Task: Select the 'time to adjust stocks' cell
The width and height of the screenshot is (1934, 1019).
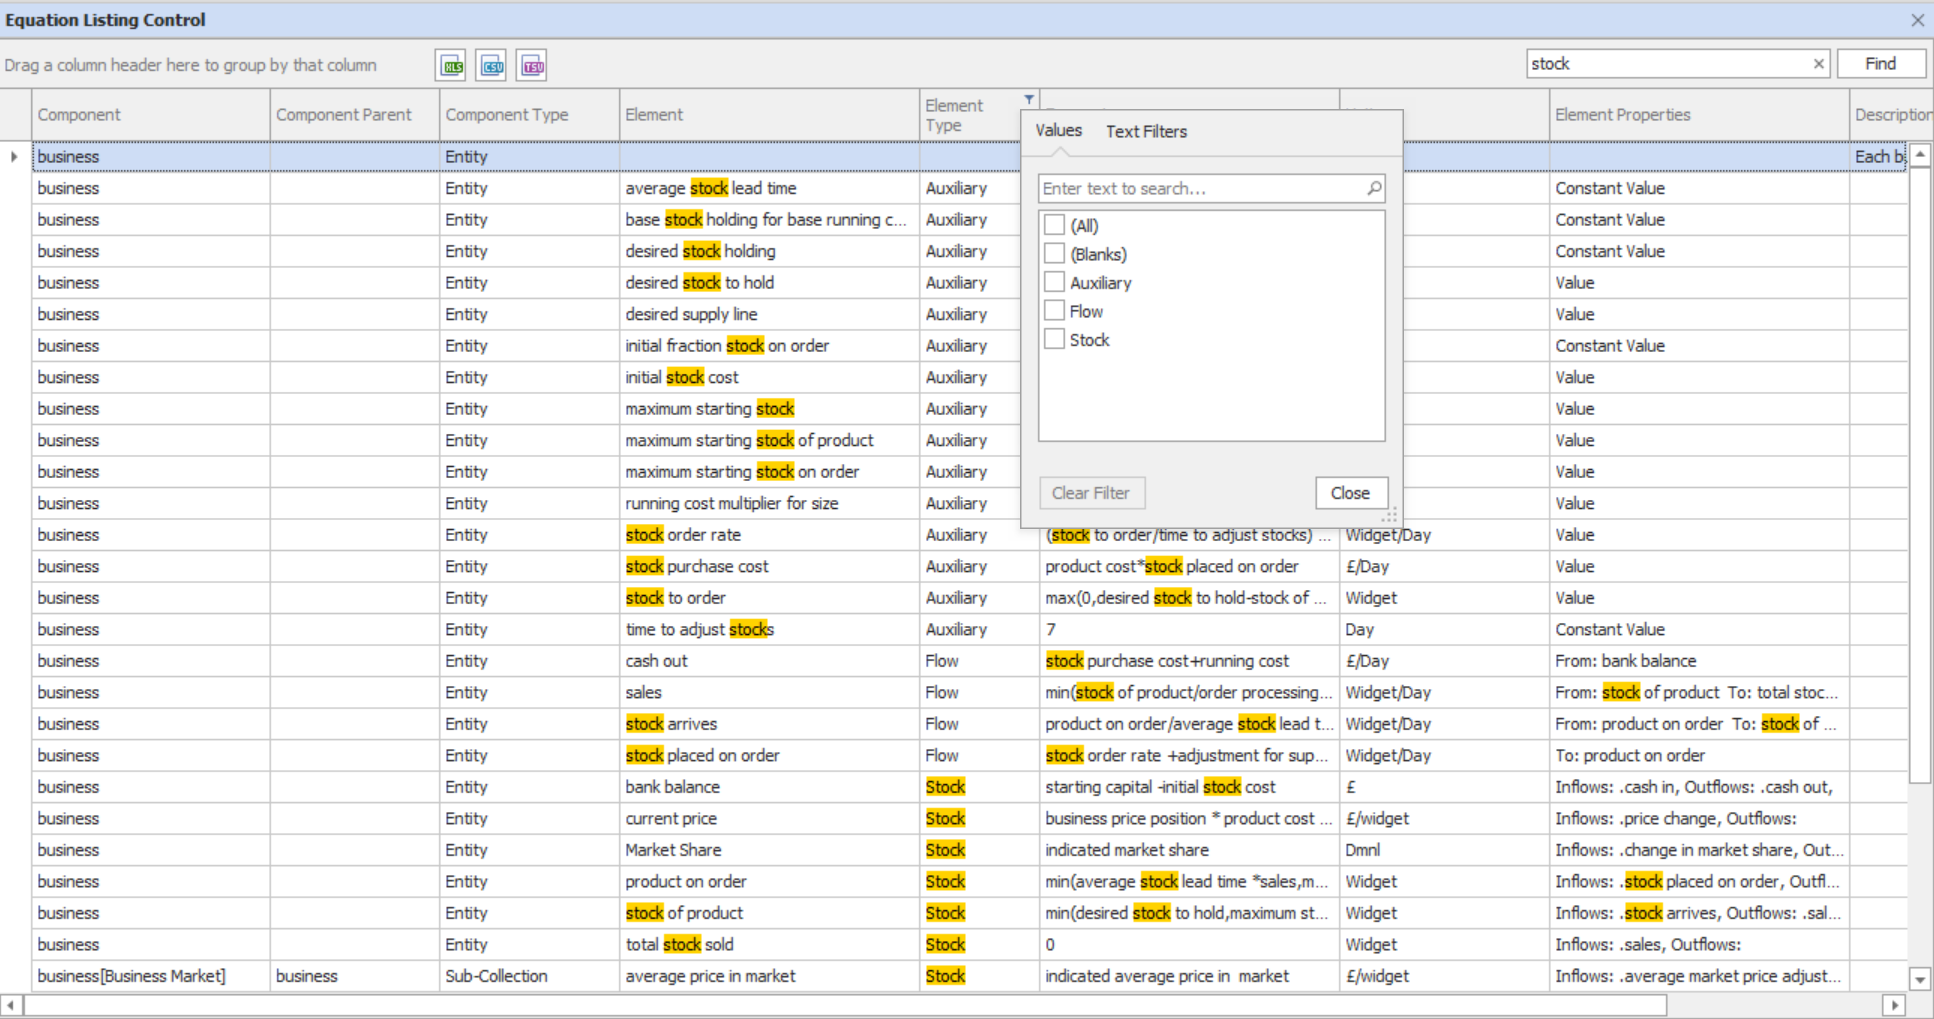Action: (x=769, y=629)
